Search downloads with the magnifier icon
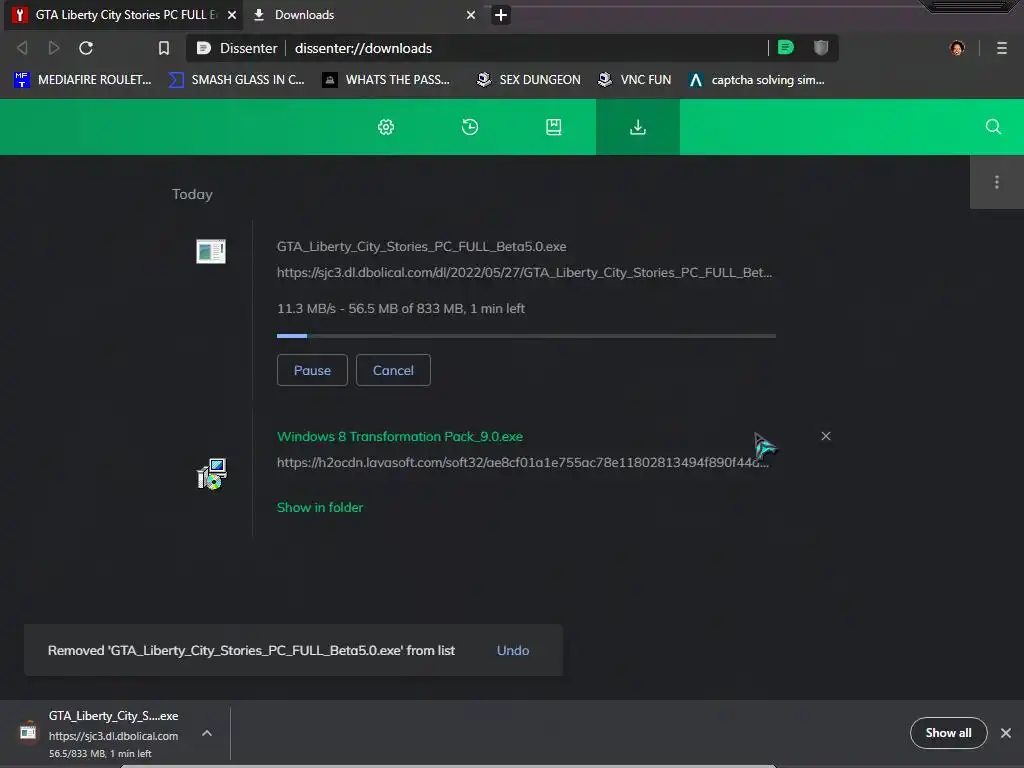The image size is (1024, 768). click(993, 127)
